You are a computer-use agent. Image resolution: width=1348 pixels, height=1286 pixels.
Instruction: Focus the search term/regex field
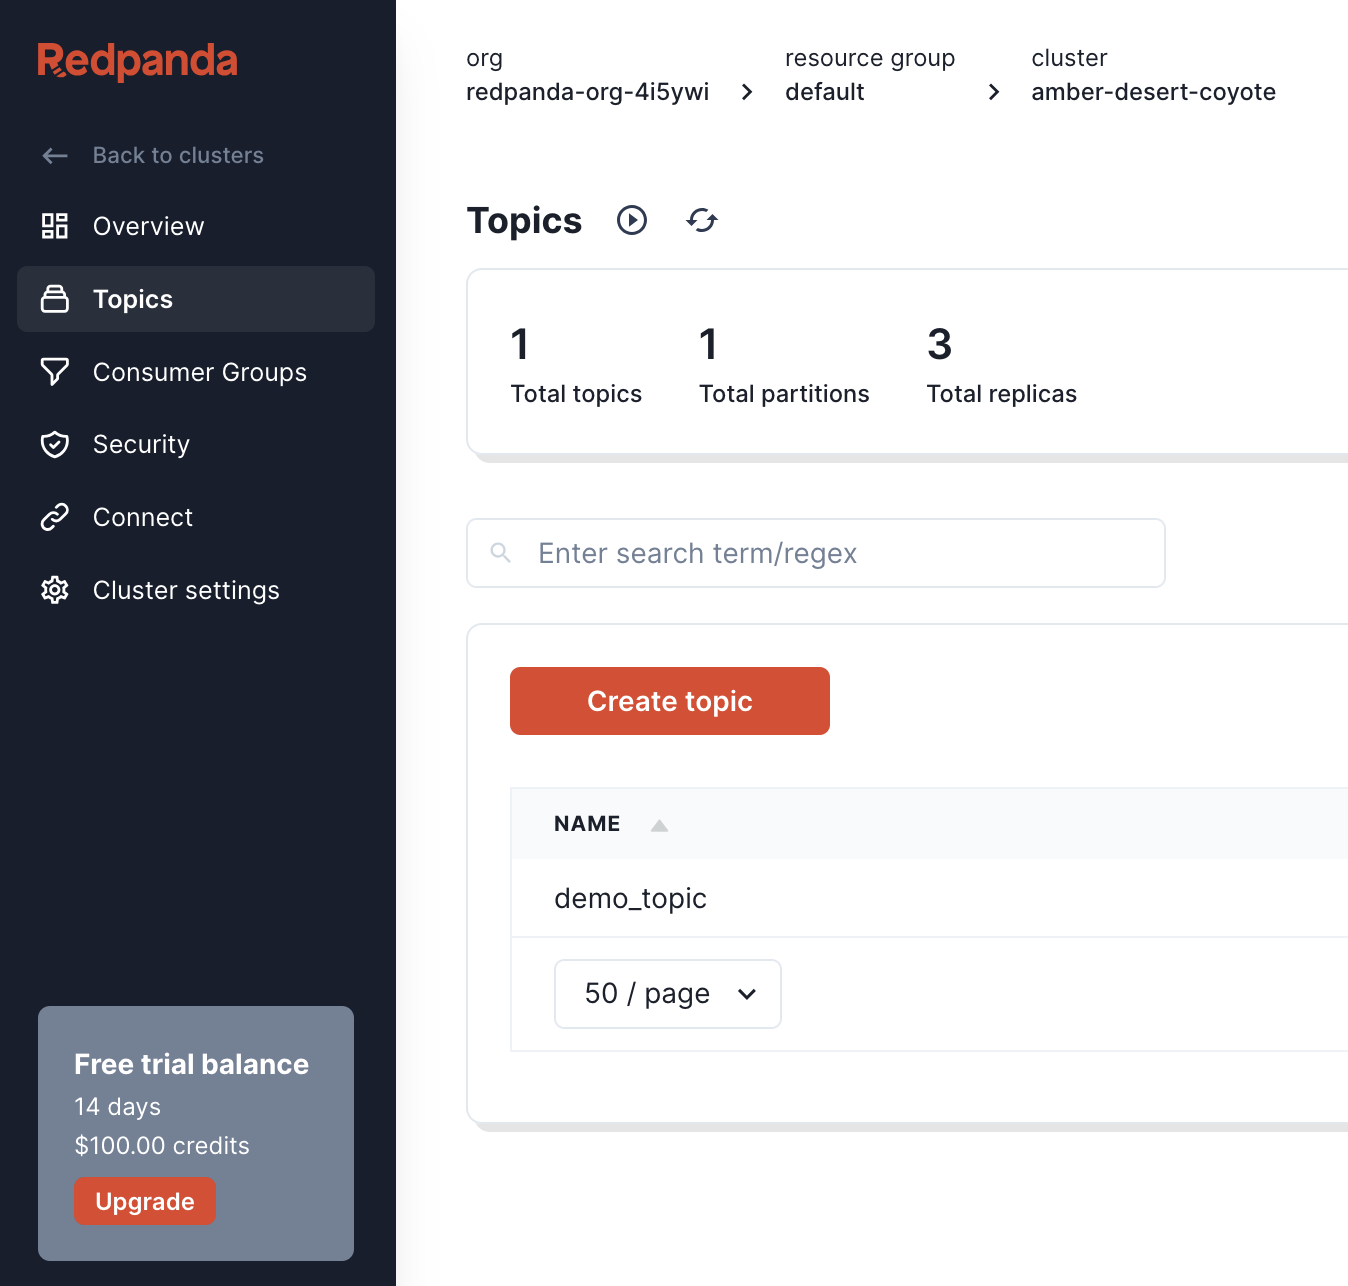815,553
